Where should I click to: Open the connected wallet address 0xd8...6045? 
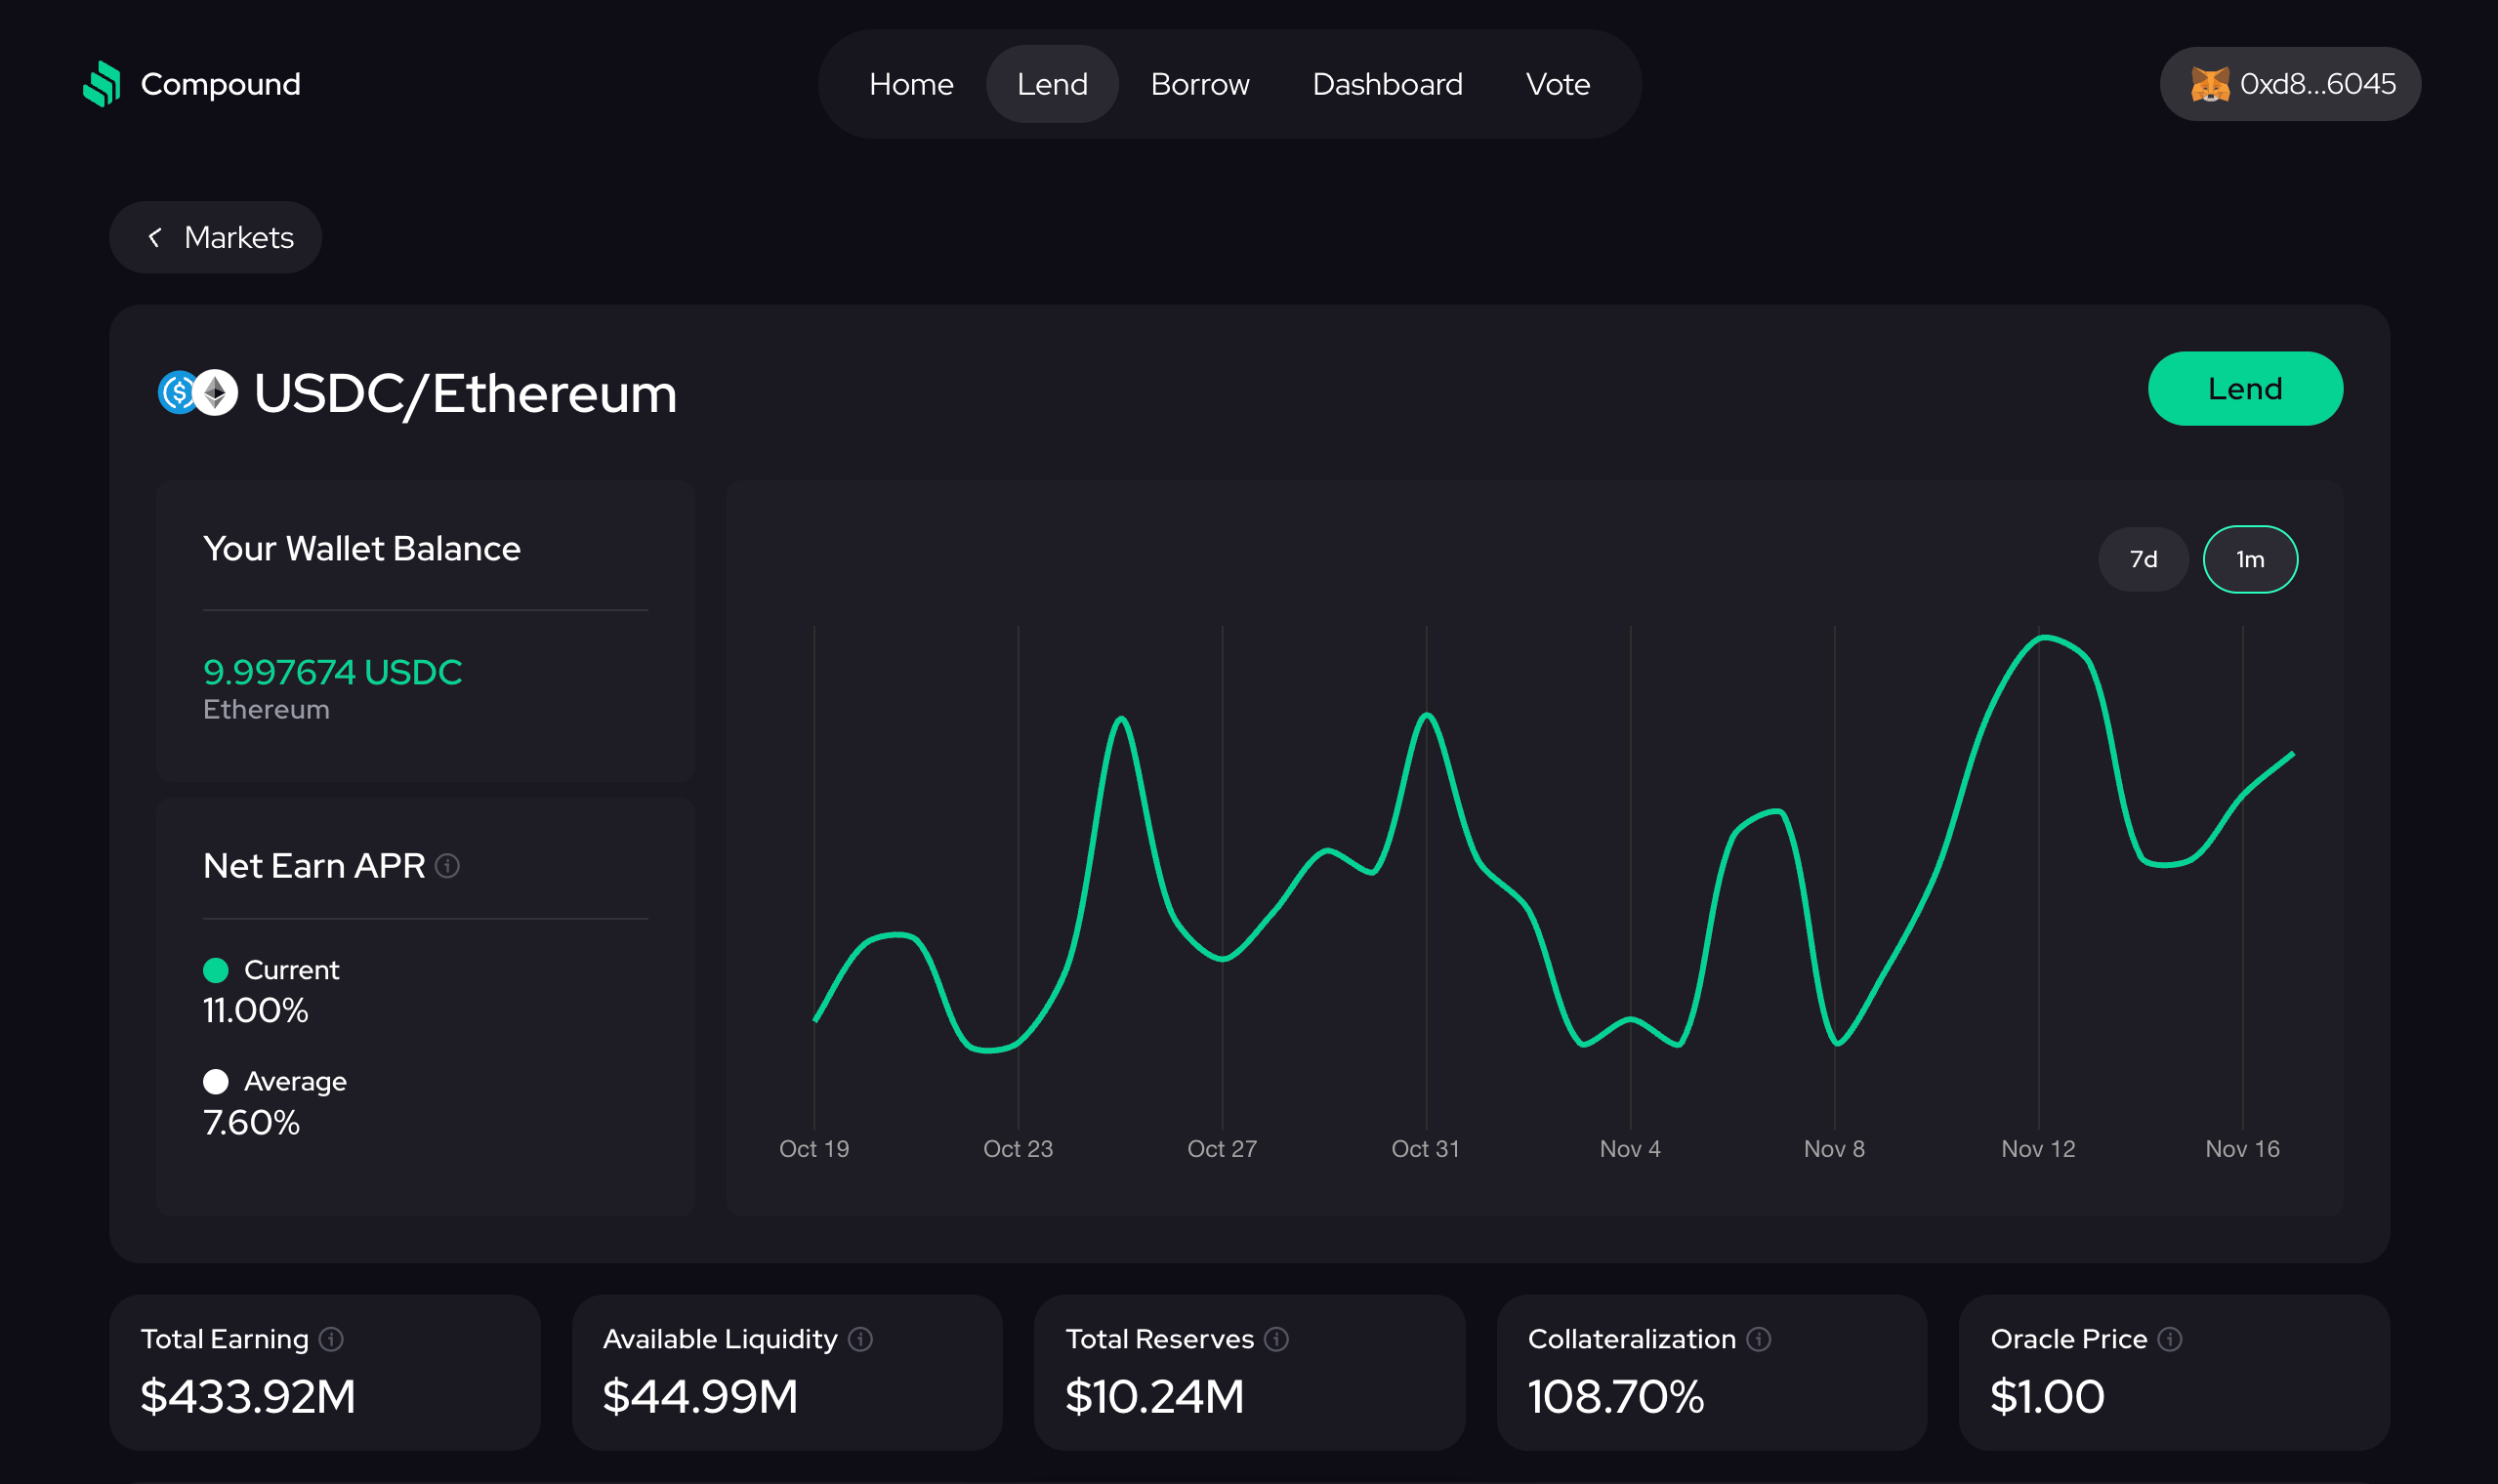click(2320, 84)
